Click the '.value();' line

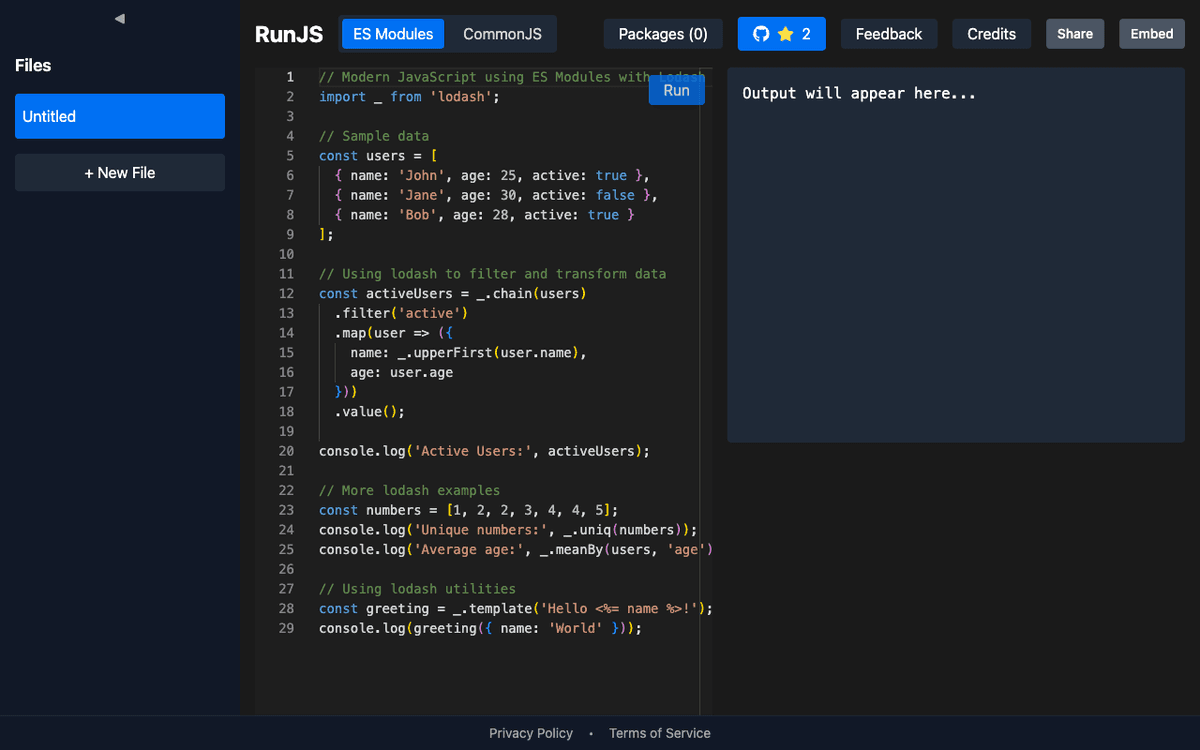370,411
